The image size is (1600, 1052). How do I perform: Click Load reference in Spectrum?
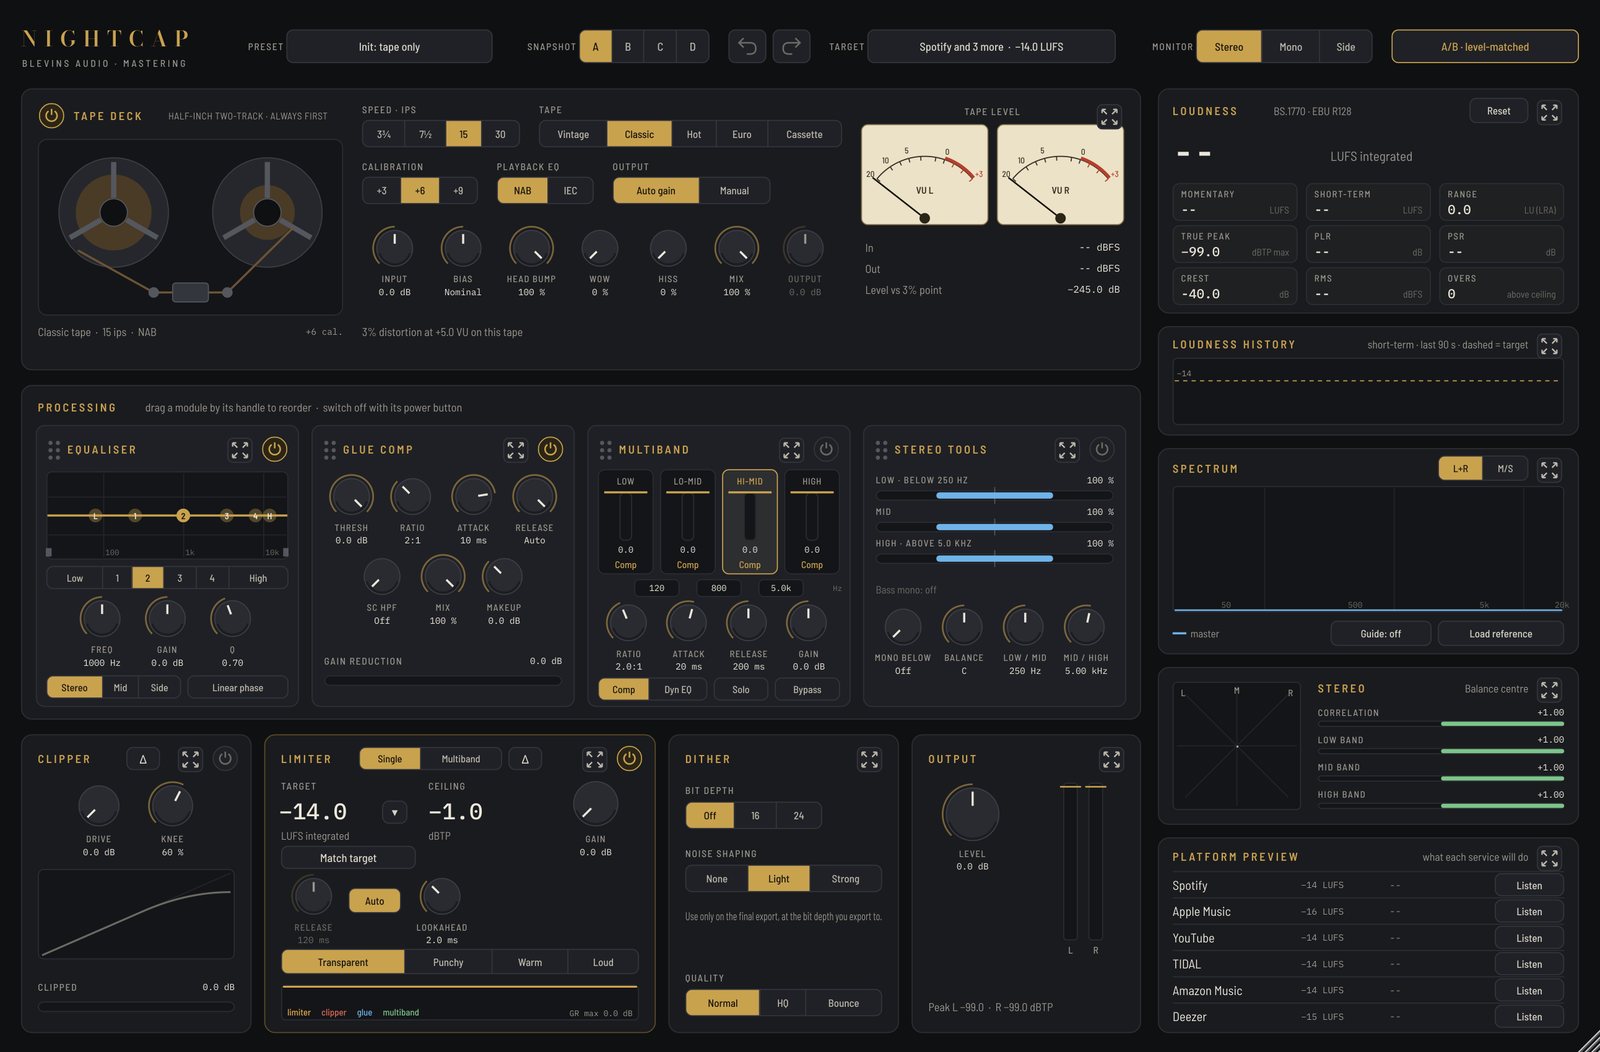1500,634
